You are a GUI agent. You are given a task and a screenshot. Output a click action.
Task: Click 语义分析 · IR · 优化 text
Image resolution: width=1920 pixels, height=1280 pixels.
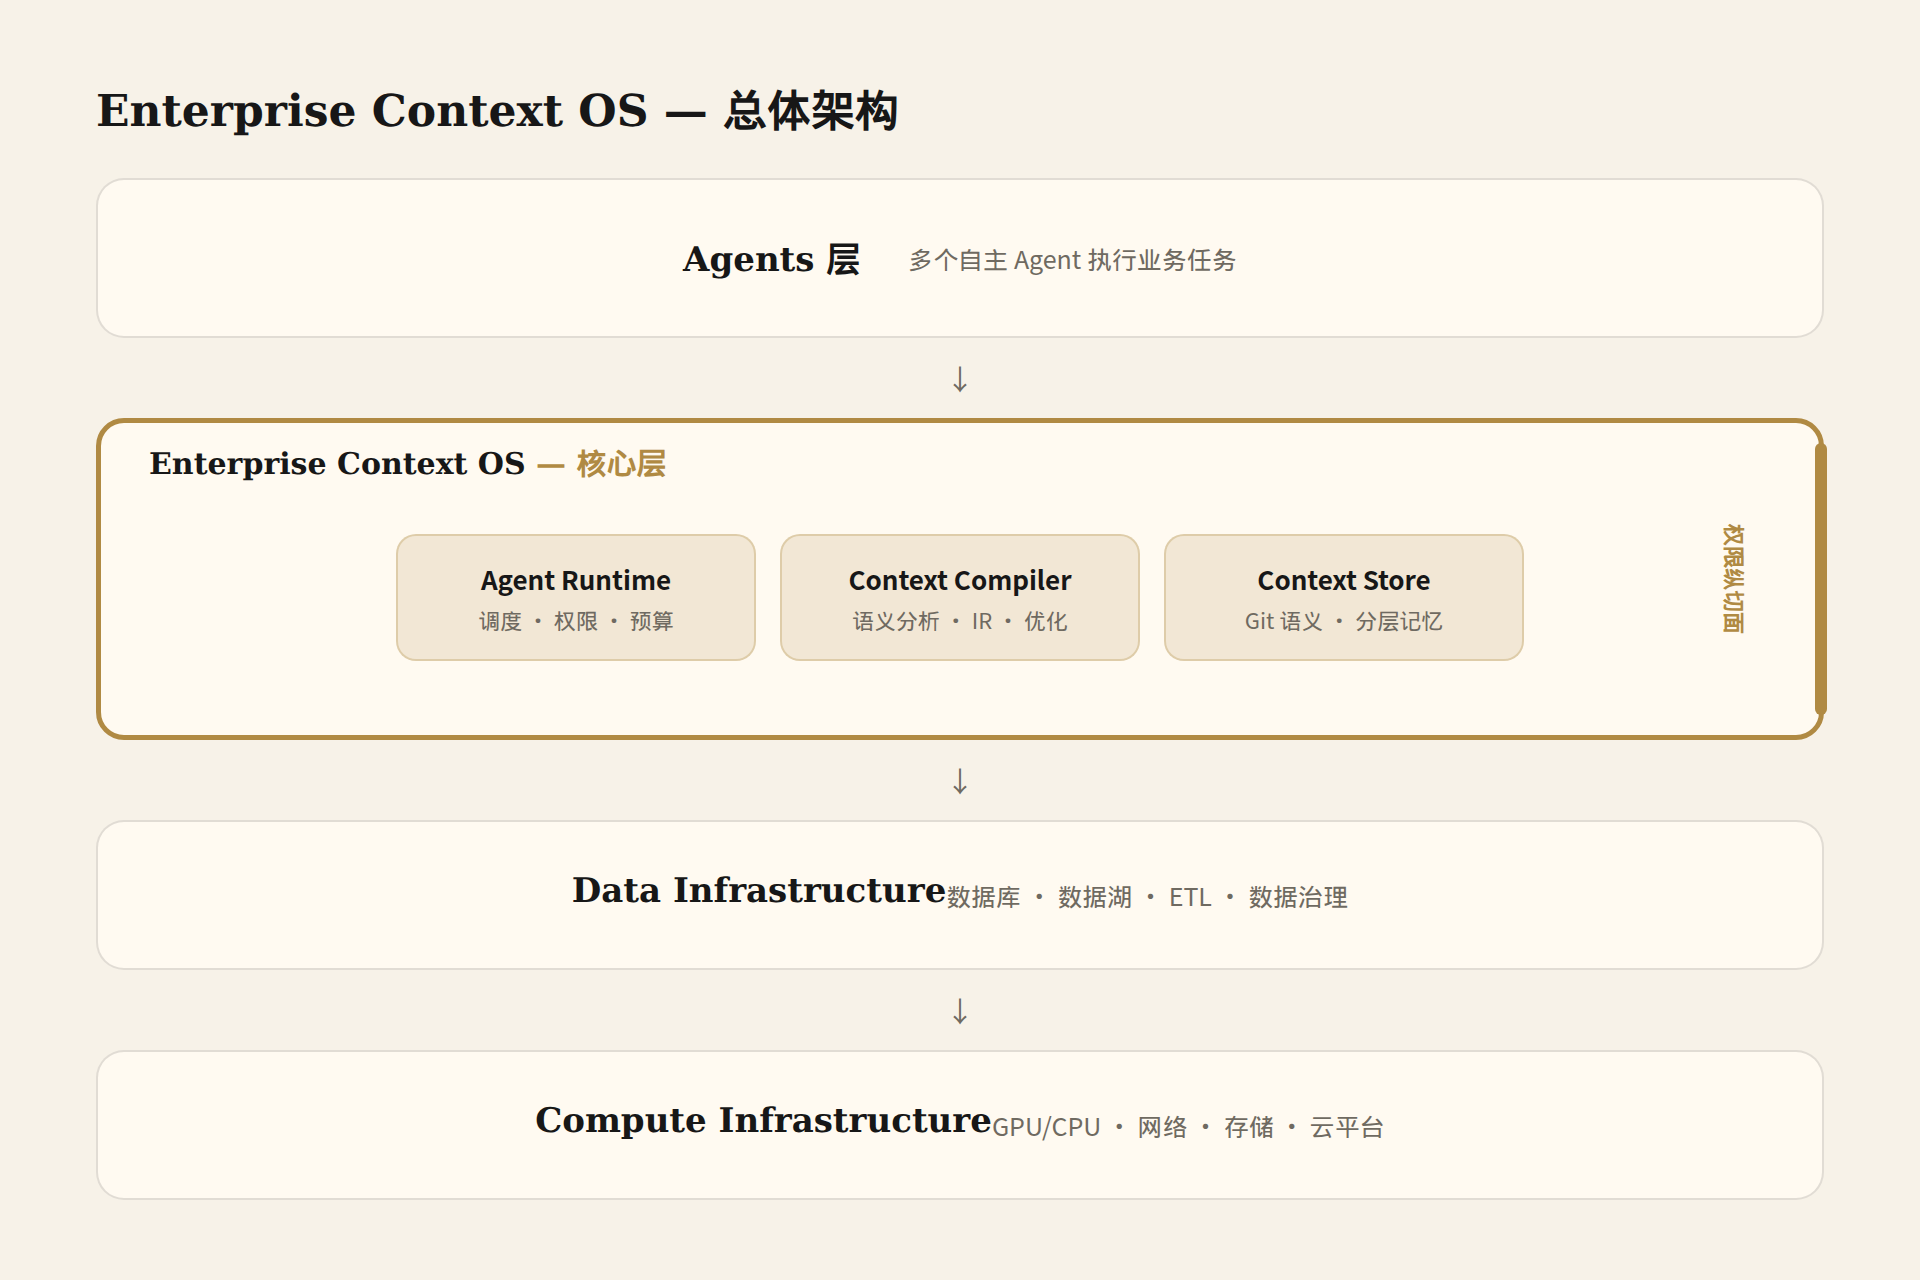pos(960,621)
